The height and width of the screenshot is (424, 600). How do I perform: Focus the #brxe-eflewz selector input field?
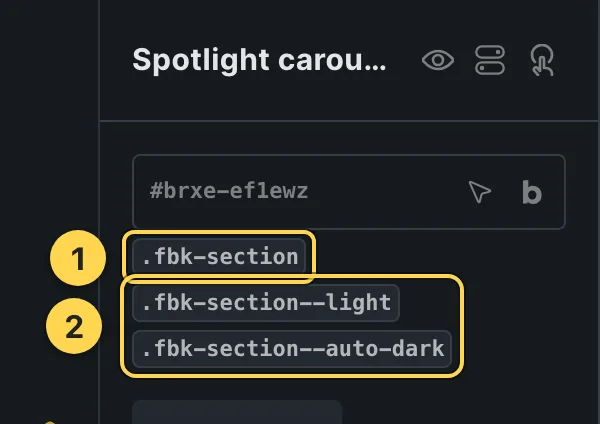click(349, 192)
